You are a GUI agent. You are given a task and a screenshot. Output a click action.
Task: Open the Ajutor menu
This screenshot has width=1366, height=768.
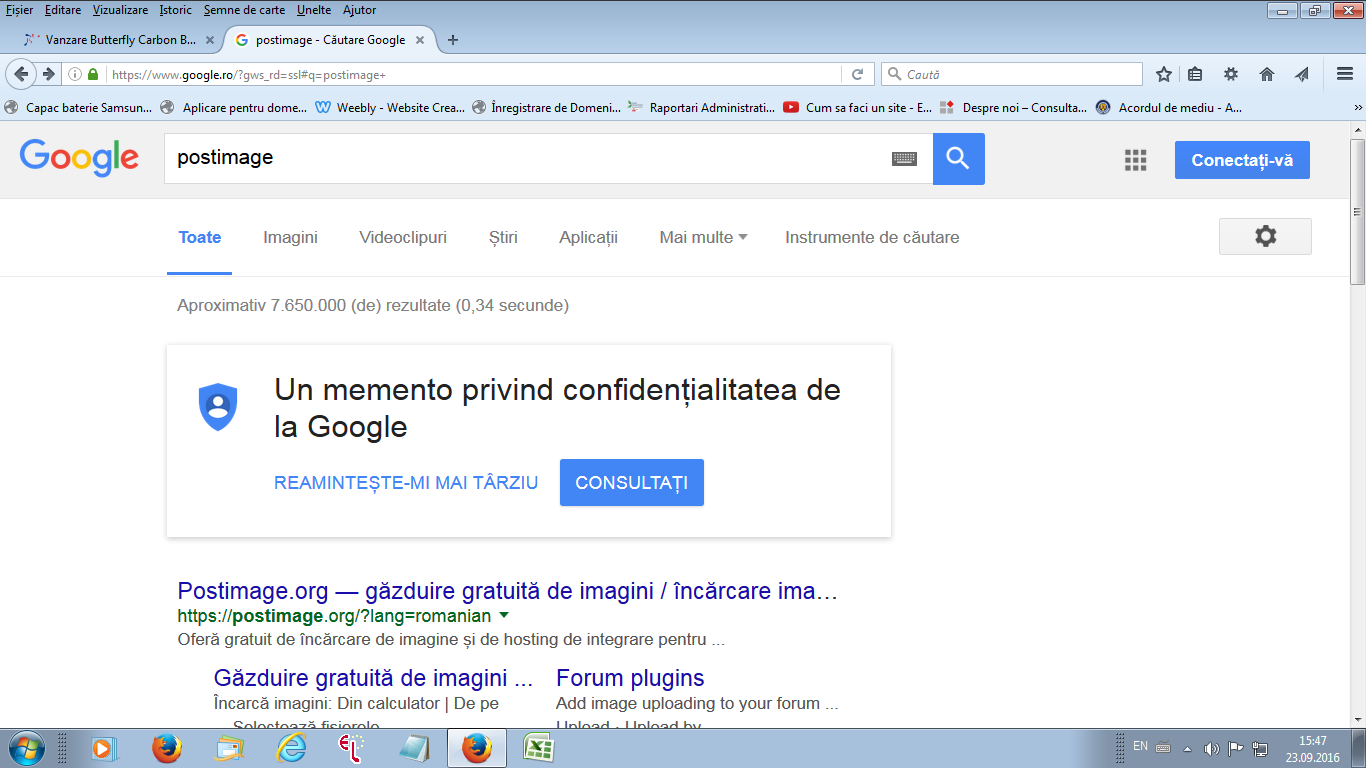coord(359,10)
